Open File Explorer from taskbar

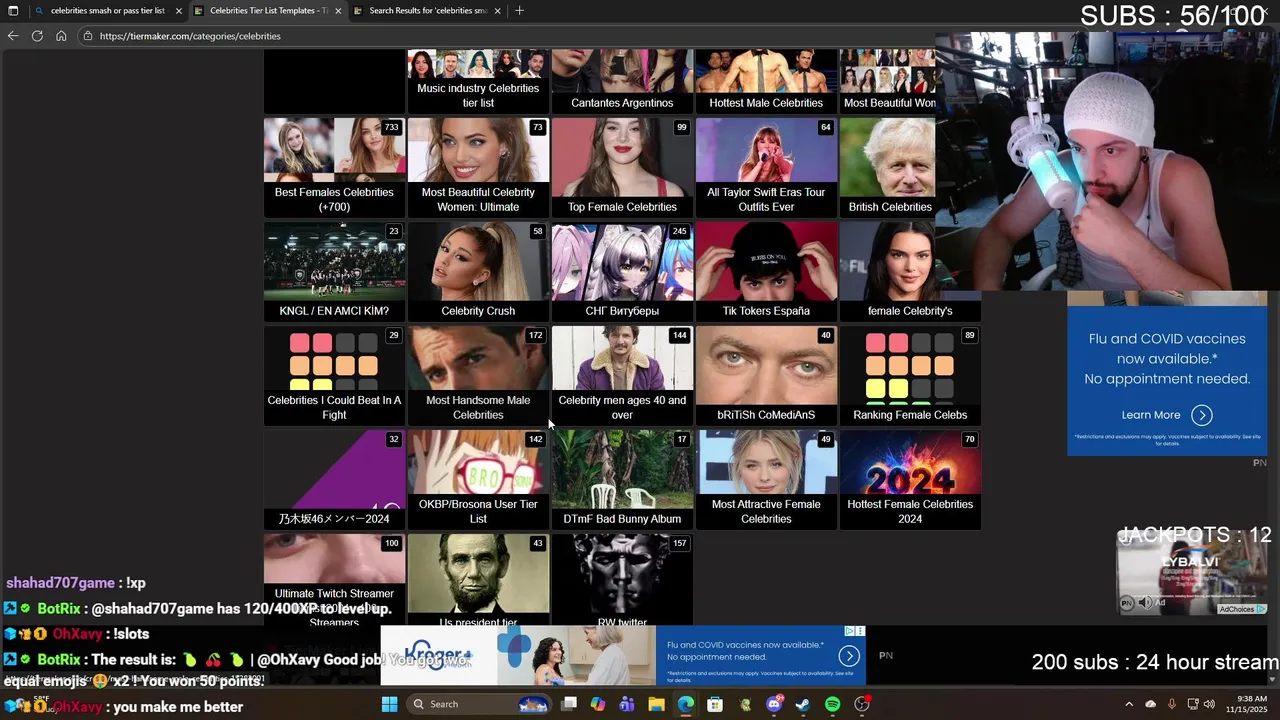656,704
